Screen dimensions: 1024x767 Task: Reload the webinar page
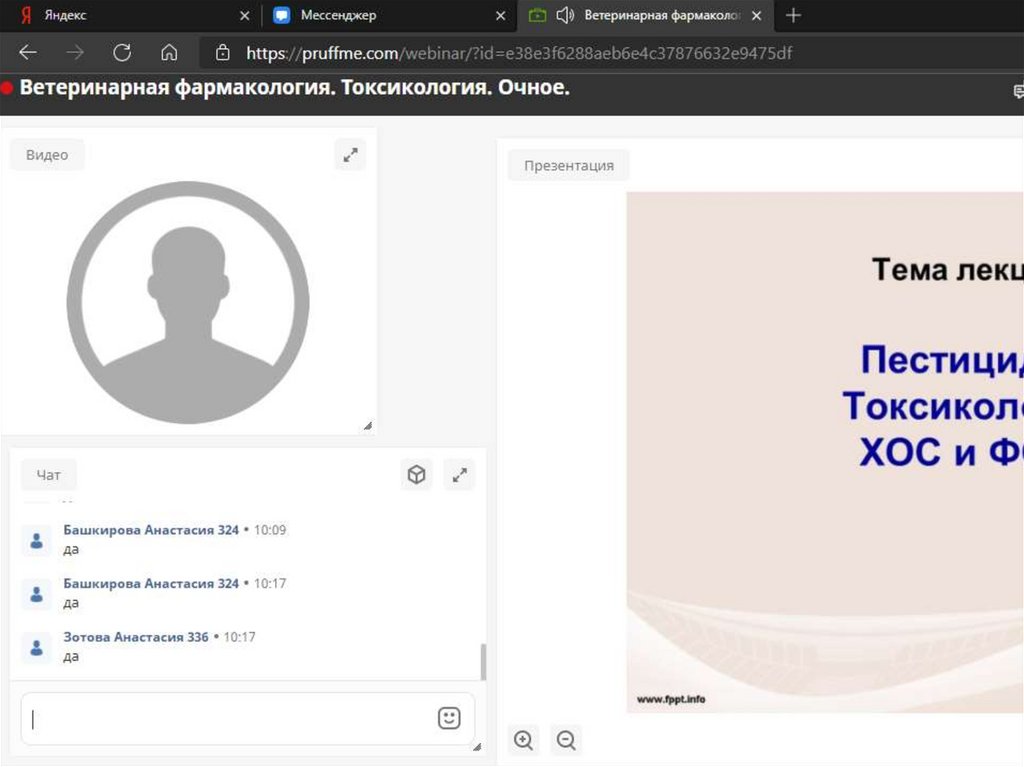click(122, 53)
